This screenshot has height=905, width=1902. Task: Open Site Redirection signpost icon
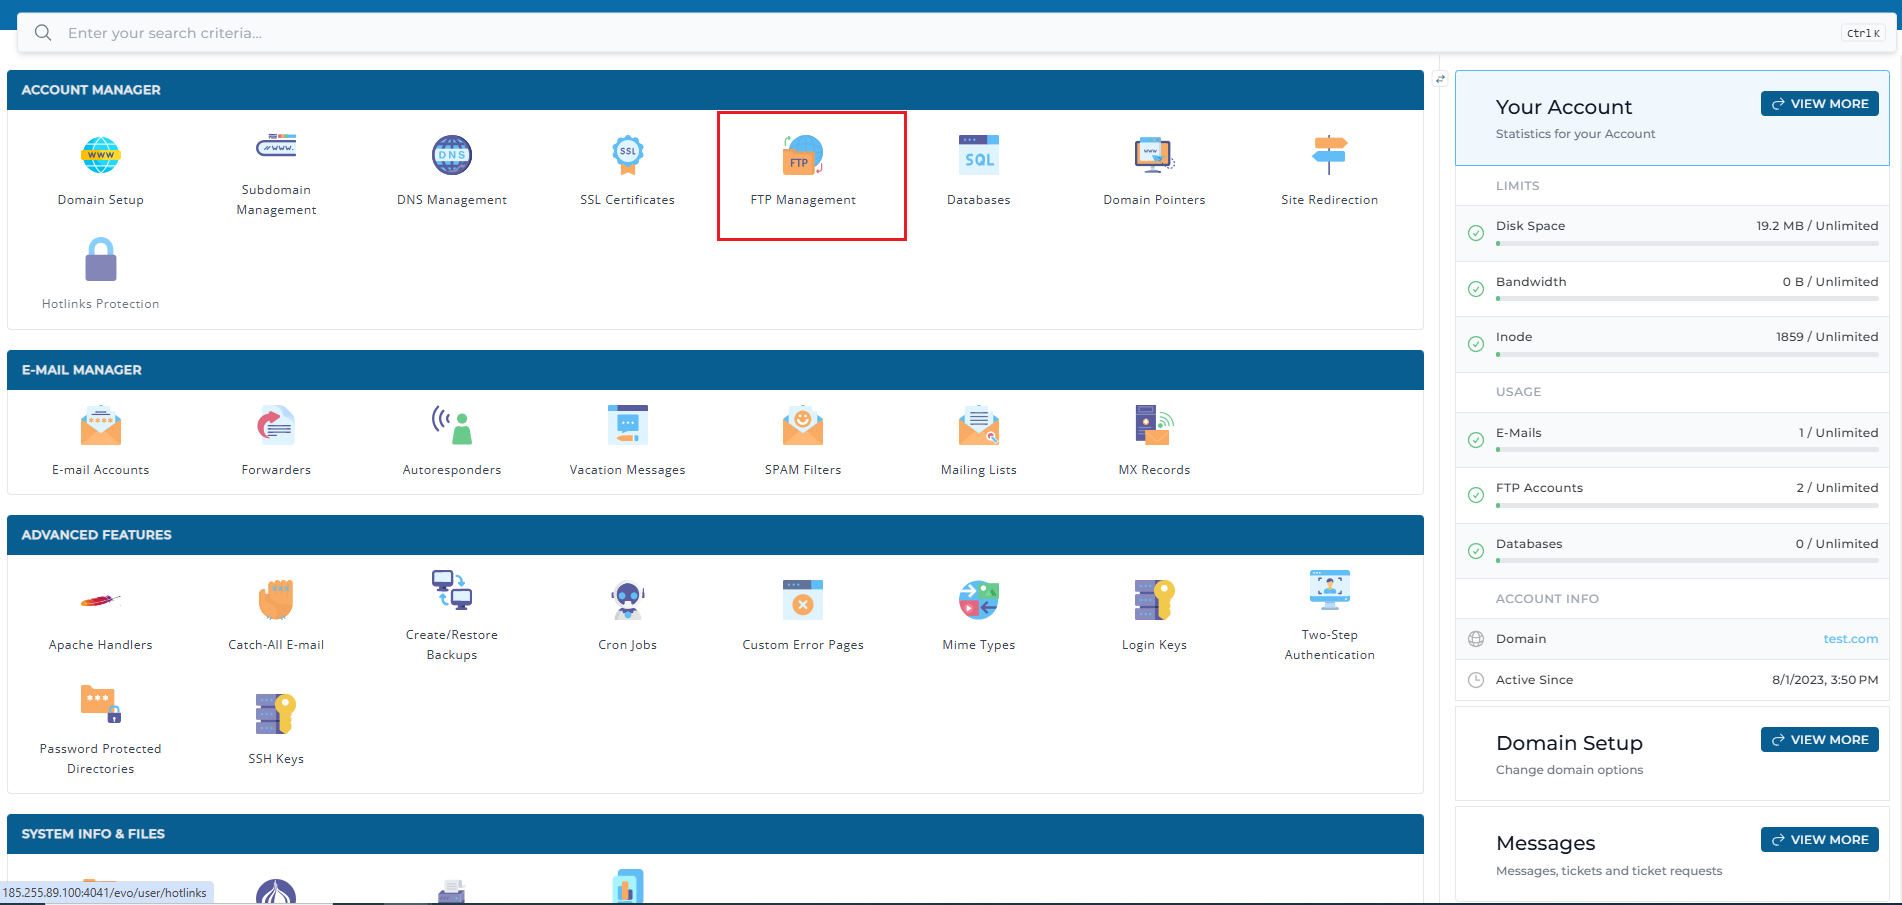[1329, 156]
